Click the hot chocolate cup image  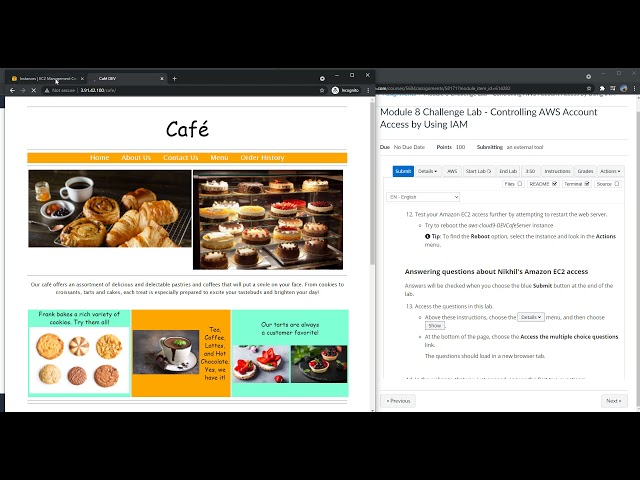pos(166,352)
